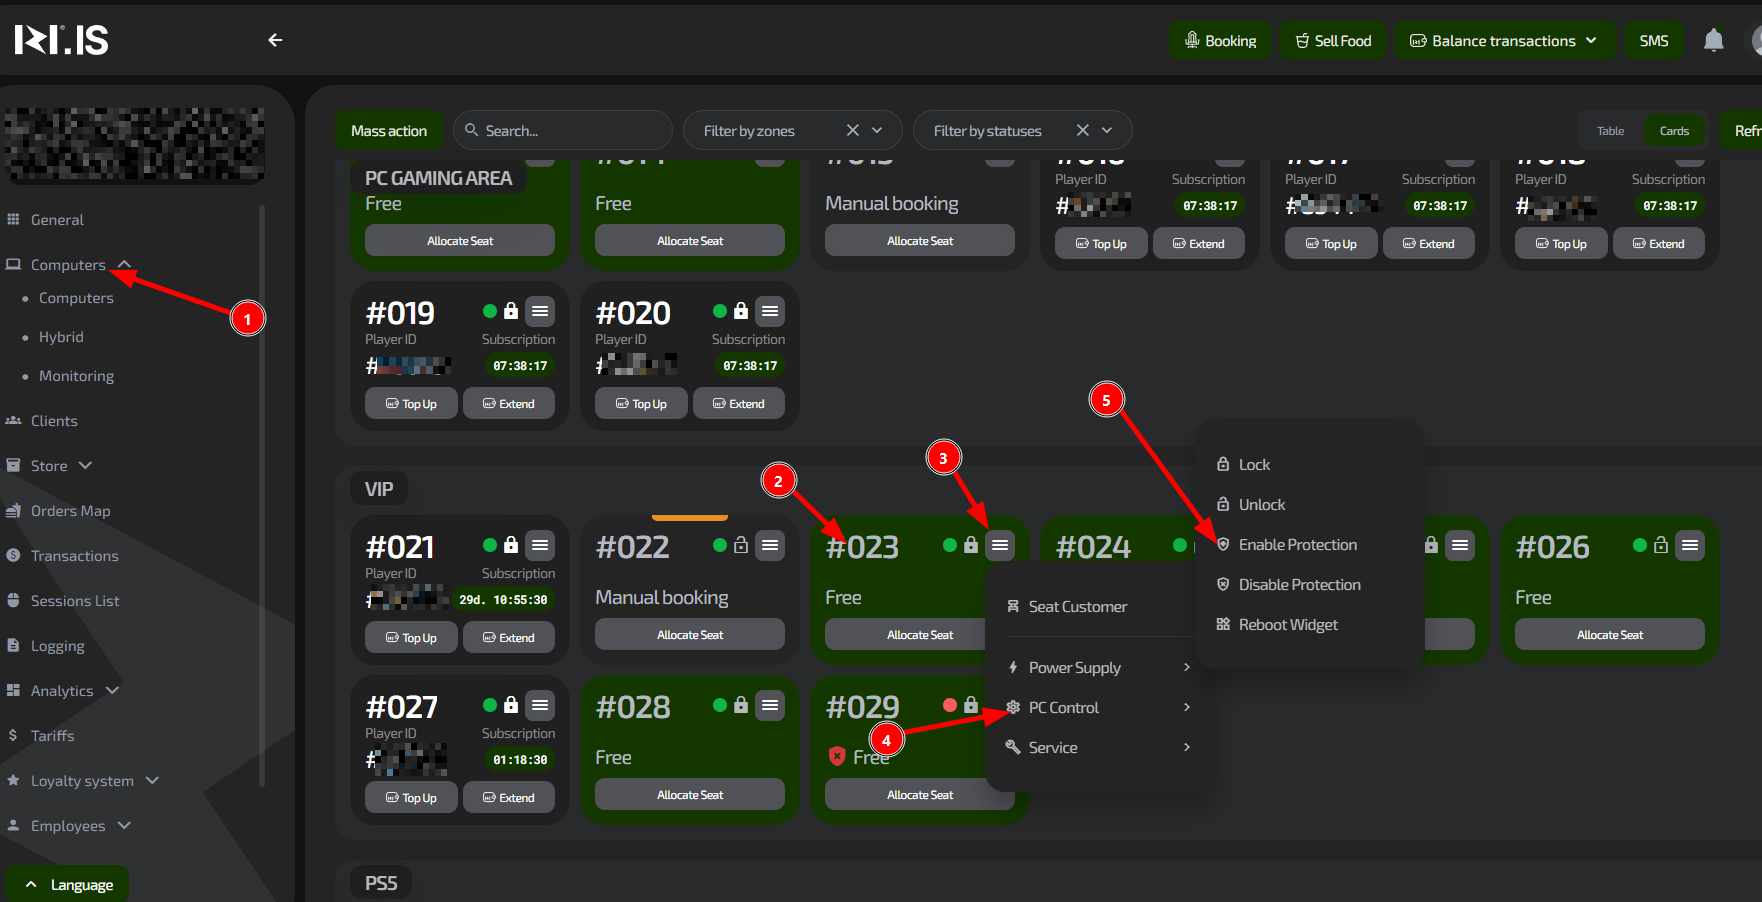
Task: Click the unlocked padlock on #022
Action: pyautogui.click(x=741, y=545)
